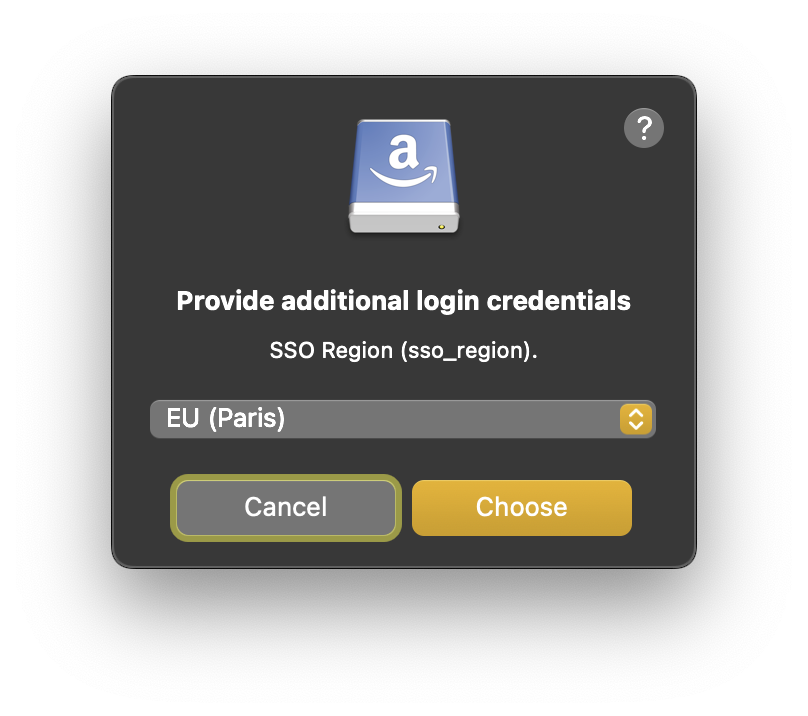Click the yellow up-down chevrons icon
The image size is (808, 716).
636,419
